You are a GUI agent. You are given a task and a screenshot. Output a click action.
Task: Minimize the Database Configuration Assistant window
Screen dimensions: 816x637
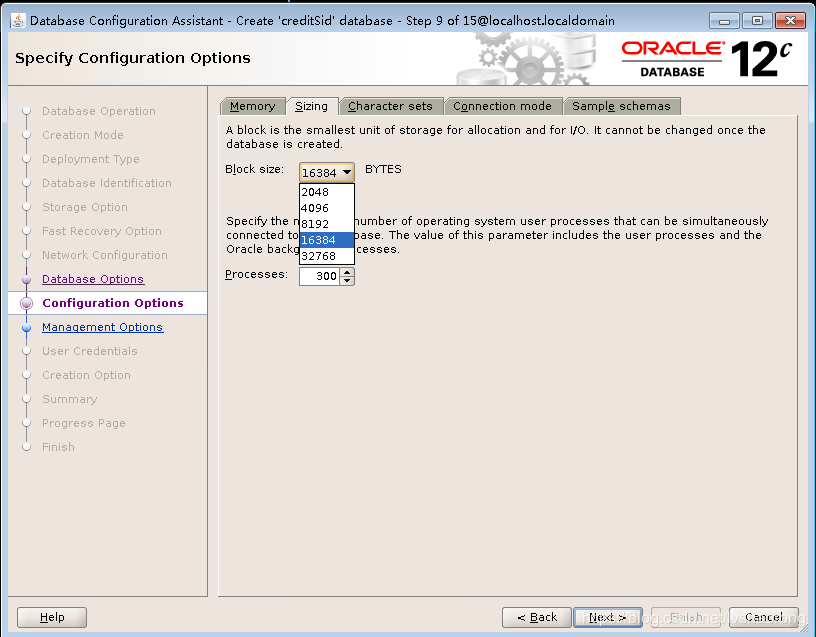(724, 21)
